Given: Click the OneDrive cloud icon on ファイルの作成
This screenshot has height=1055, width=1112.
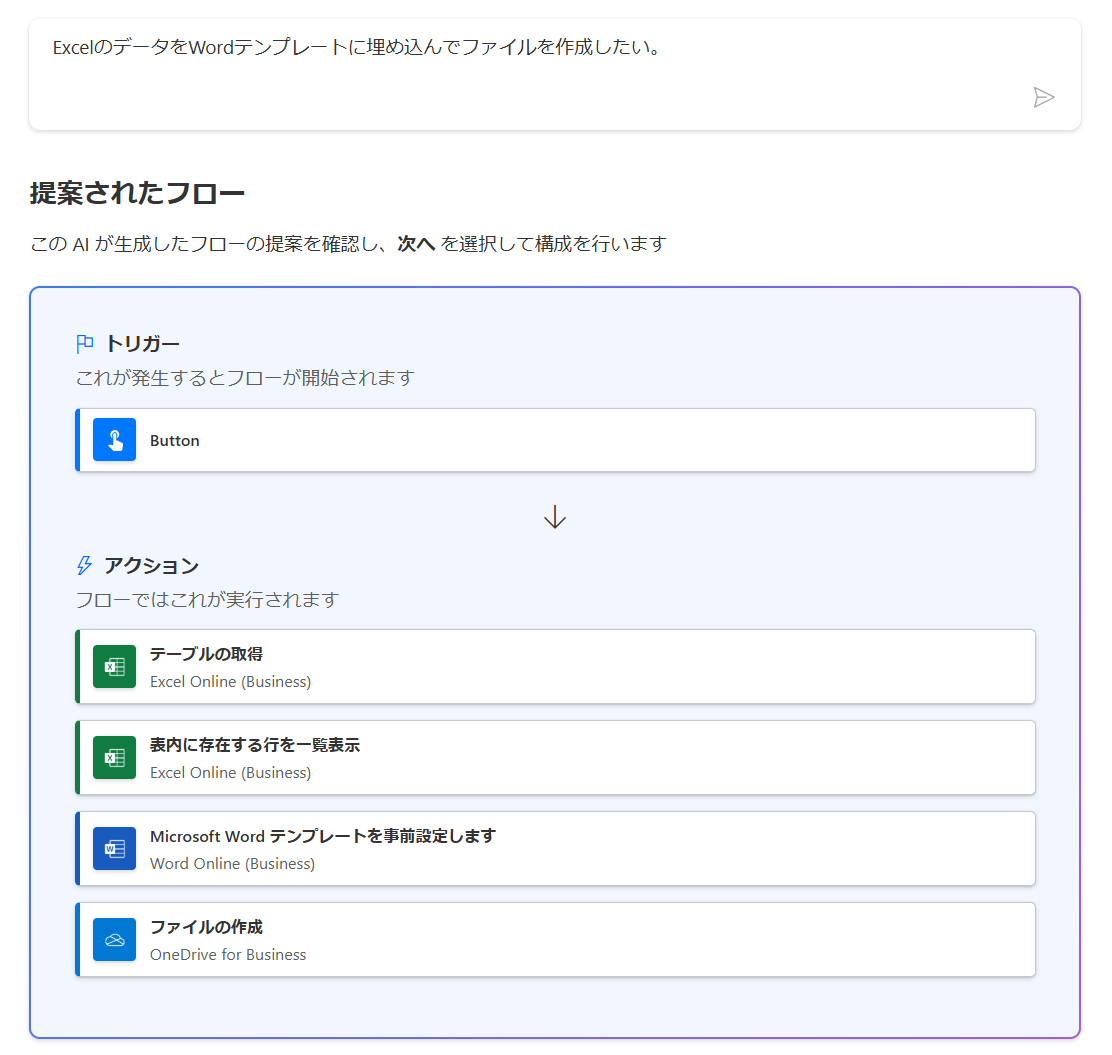Looking at the screenshot, I should pyautogui.click(x=114, y=939).
